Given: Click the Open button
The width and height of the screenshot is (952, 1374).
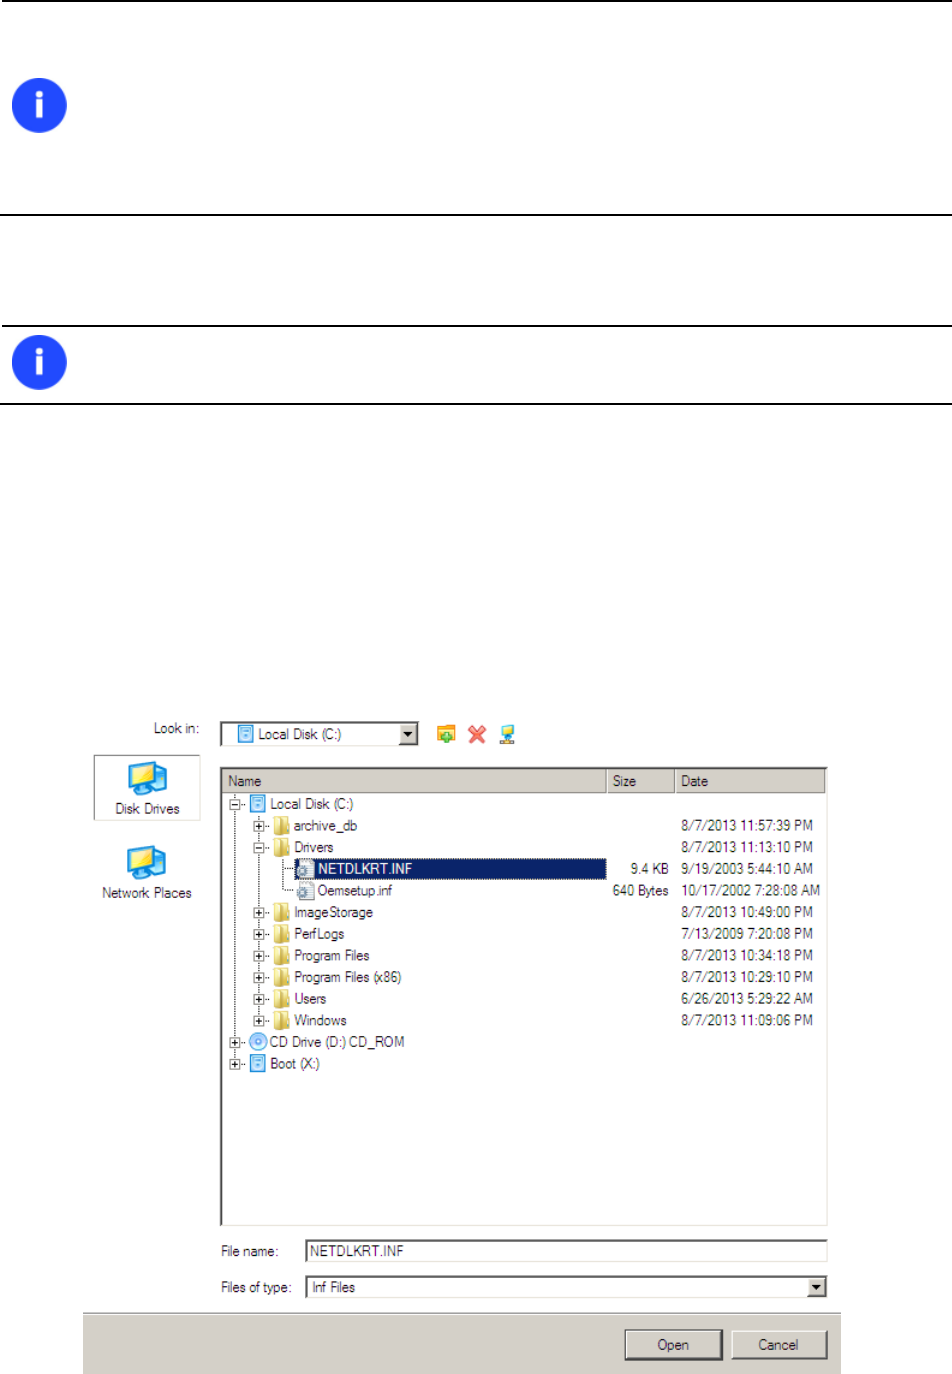Looking at the screenshot, I should (x=673, y=1345).
